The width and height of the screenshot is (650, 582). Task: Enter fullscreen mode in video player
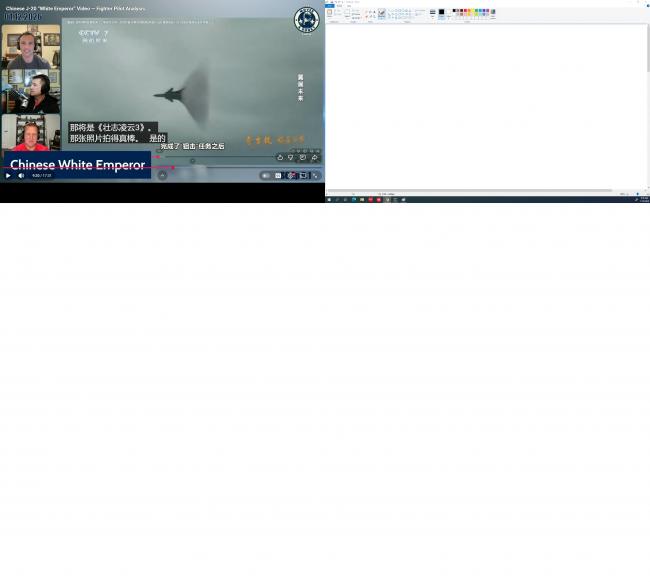[315, 175]
